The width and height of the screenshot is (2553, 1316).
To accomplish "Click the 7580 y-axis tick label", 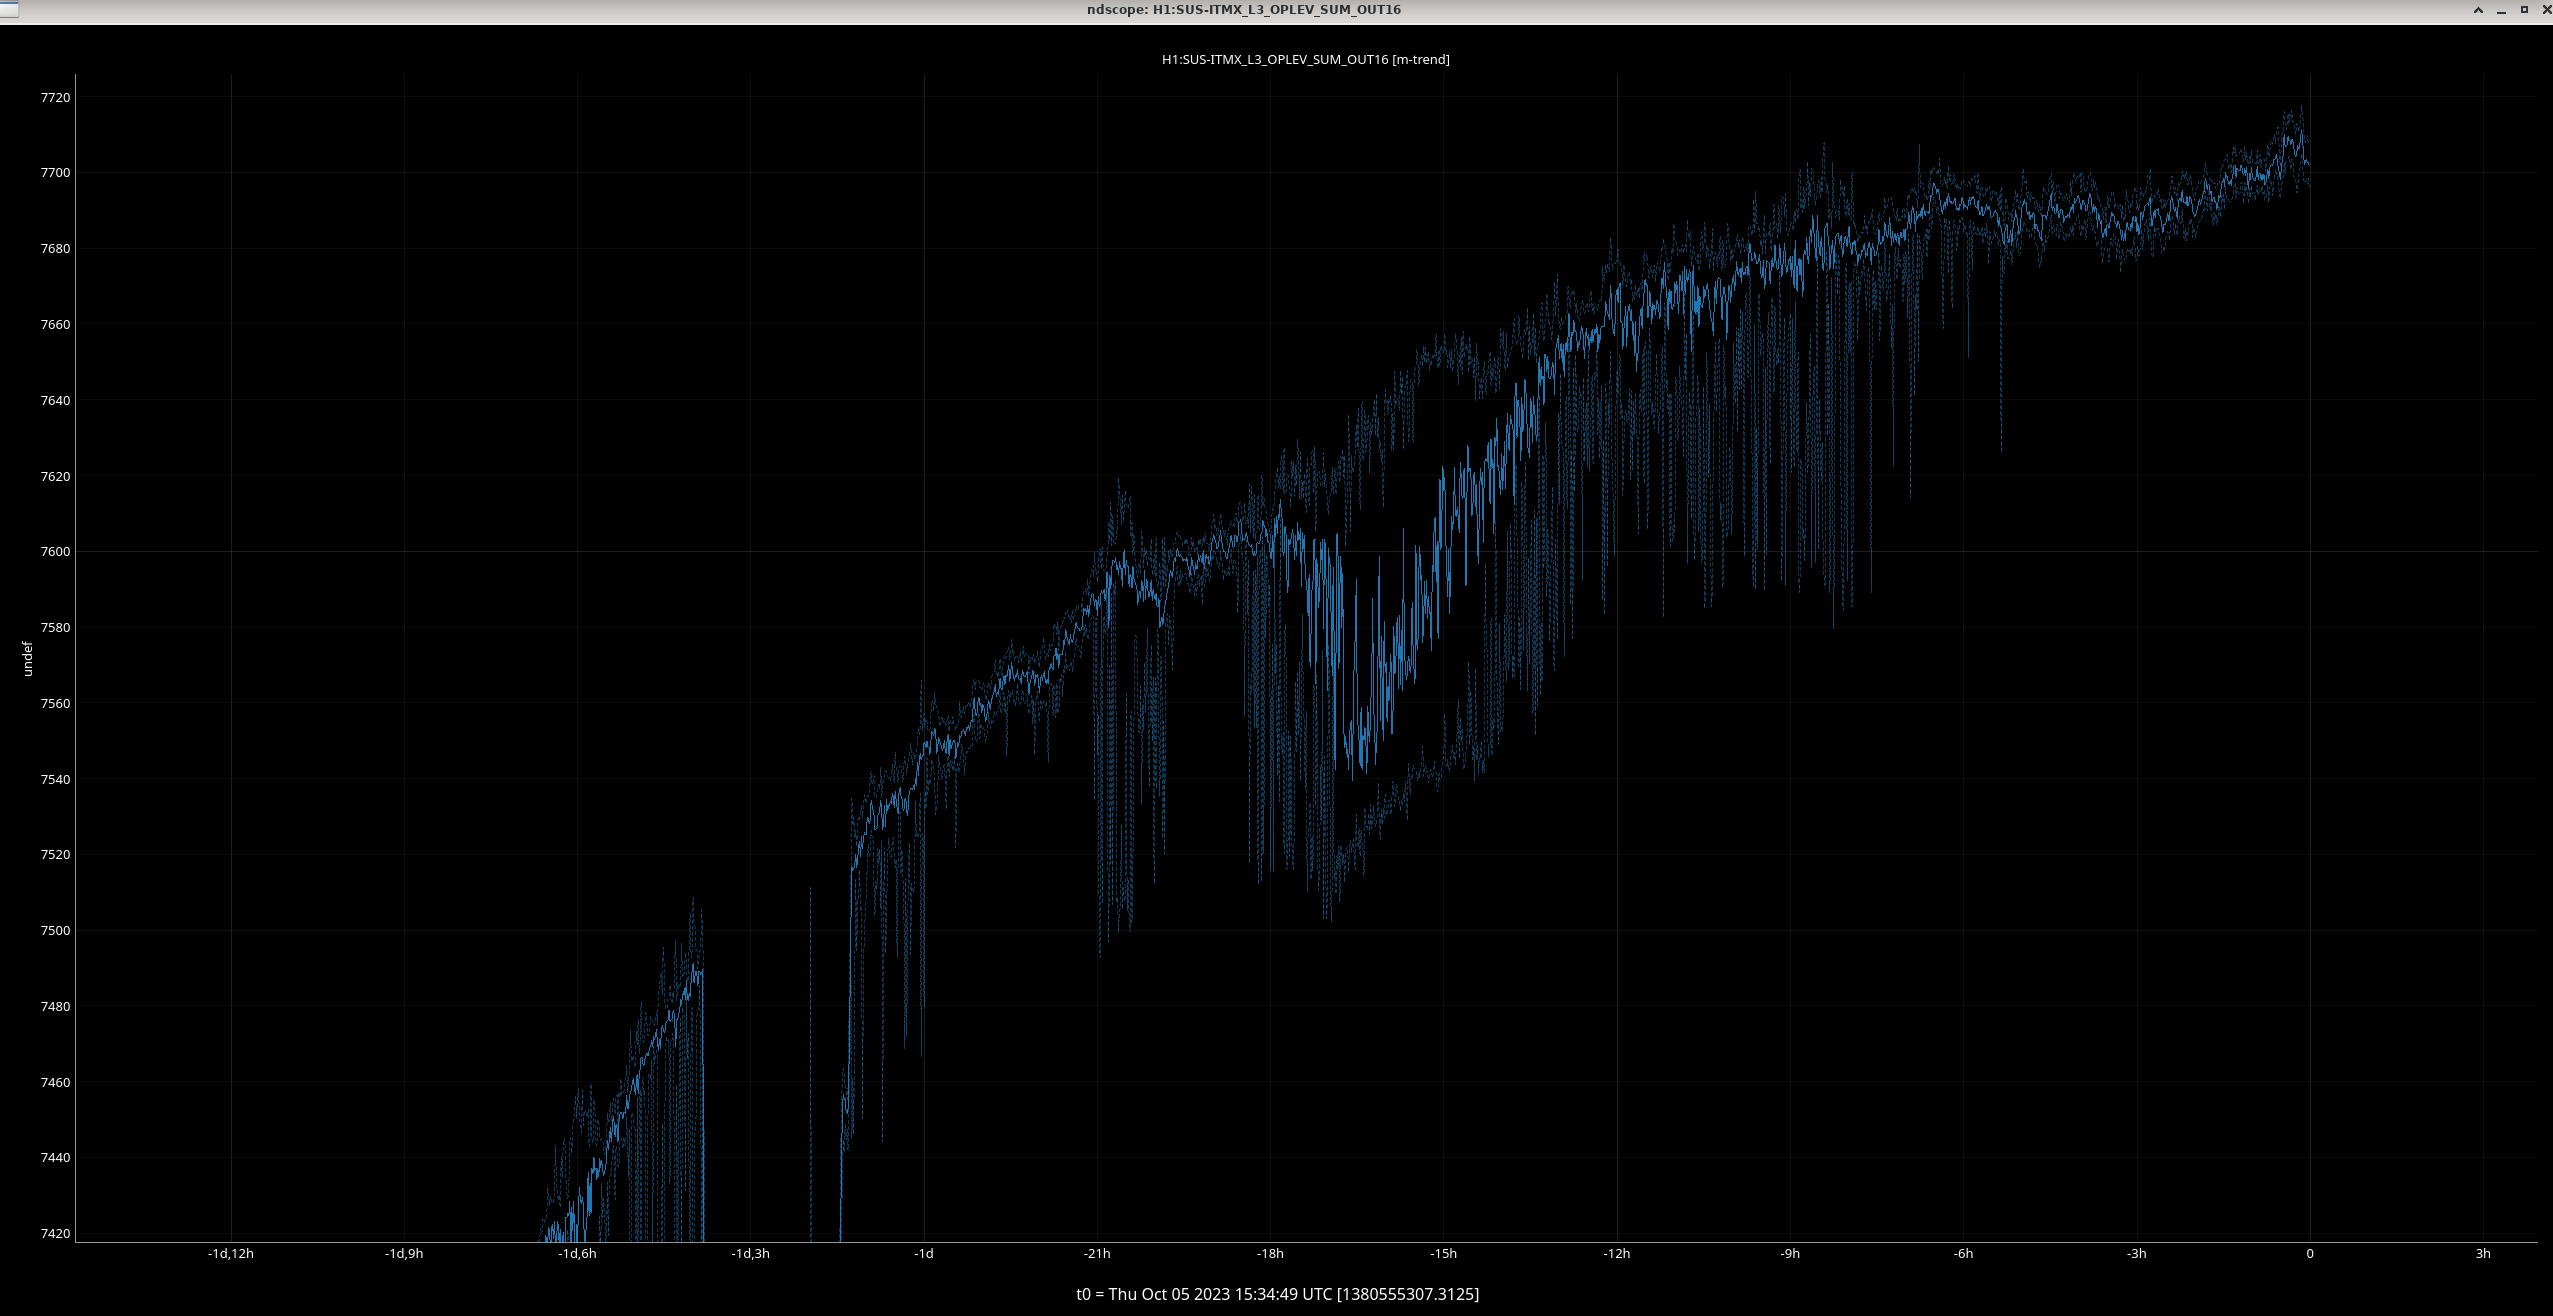I will click(x=55, y=628).
